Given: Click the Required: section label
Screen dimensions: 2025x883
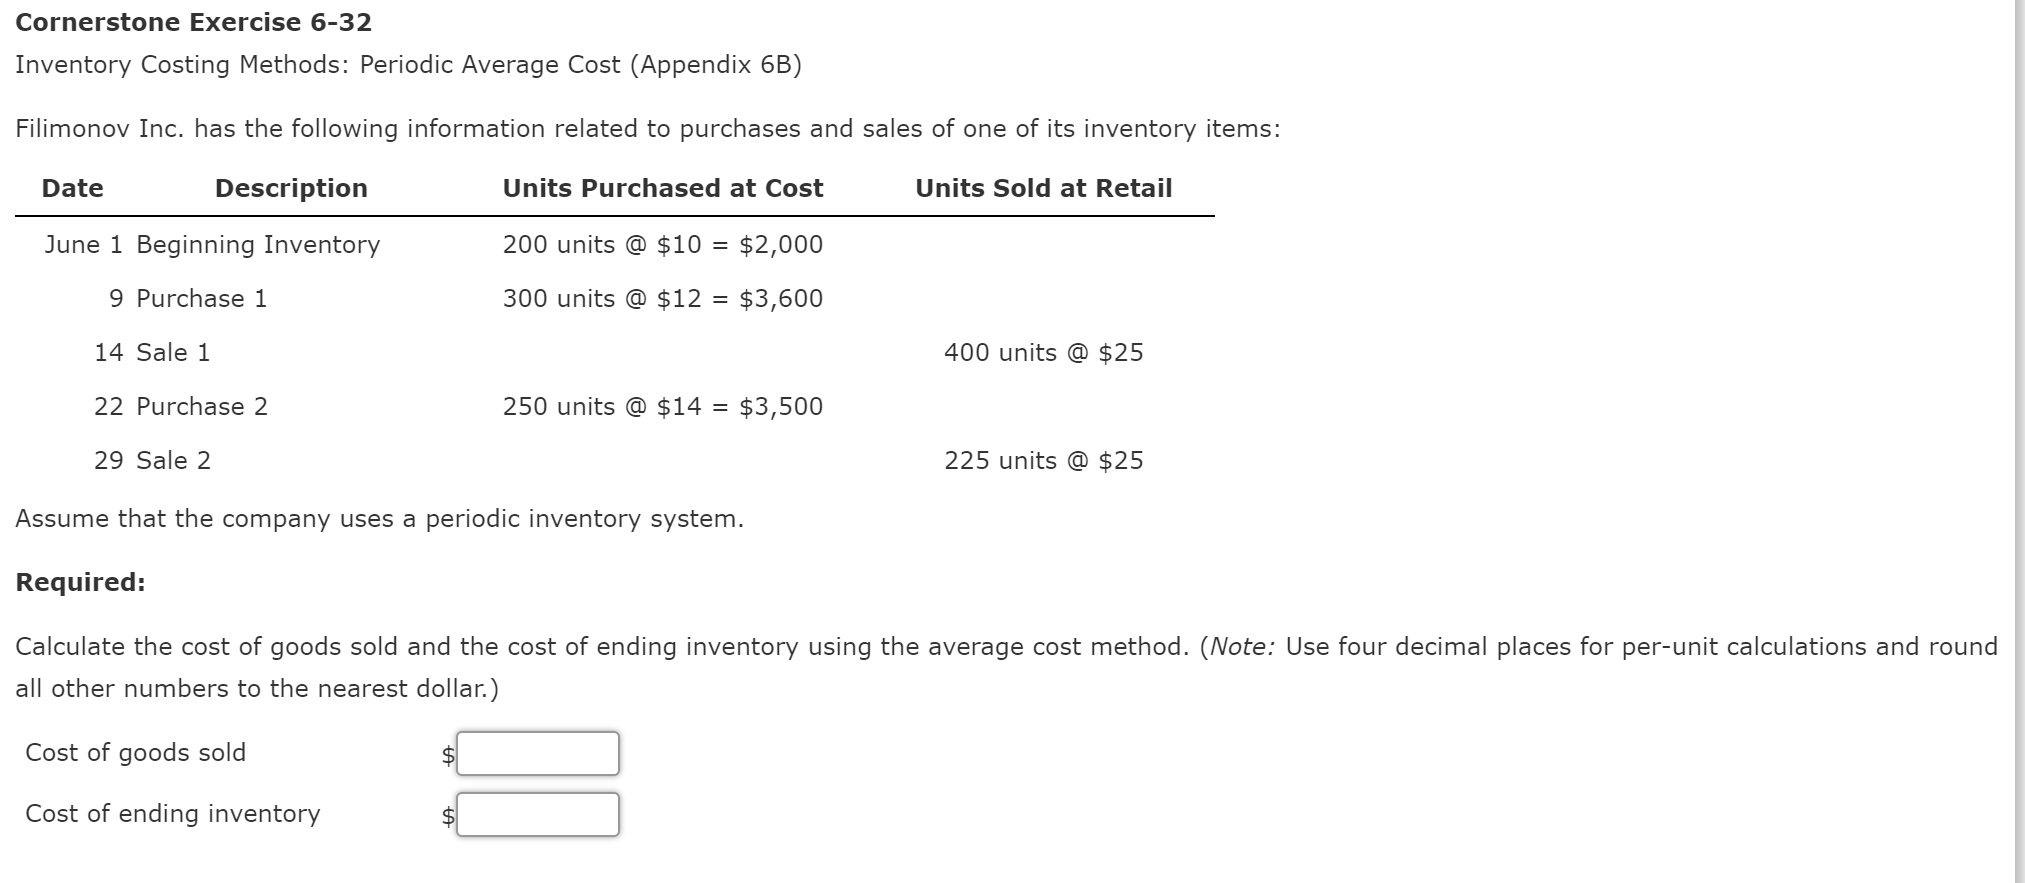Looking at the screenshot, I should point(80,583).
